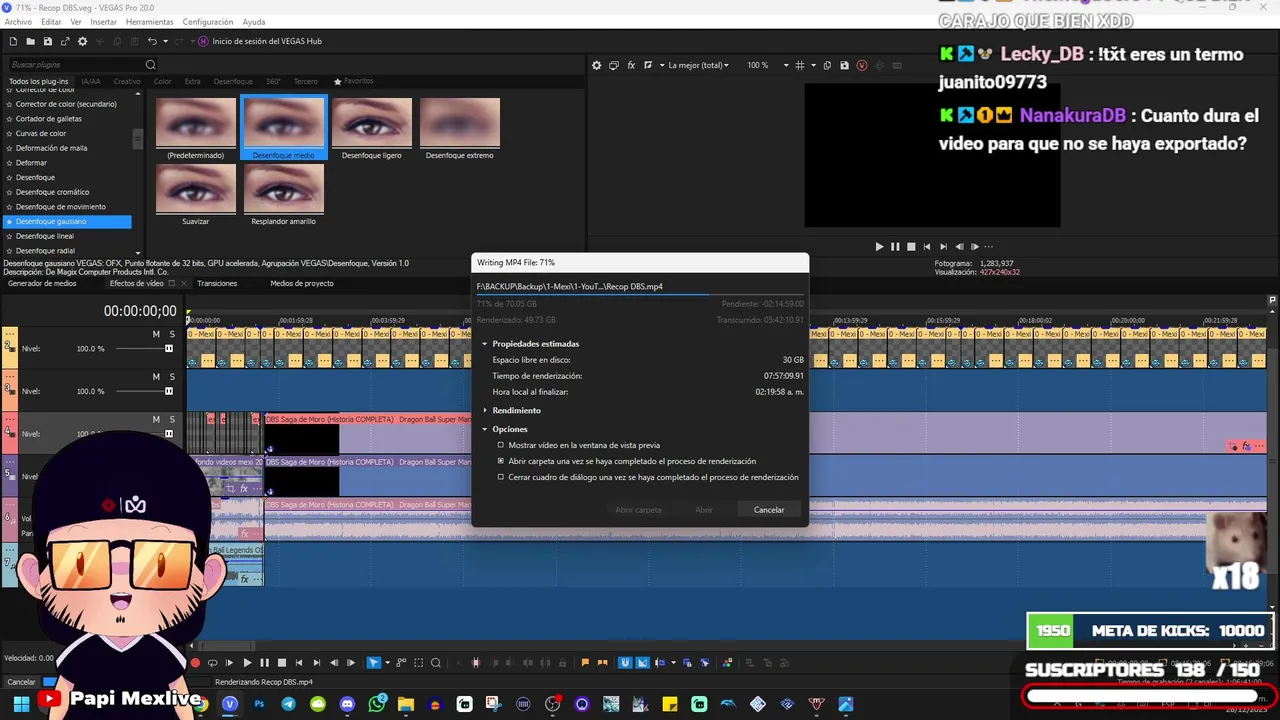Viewport: 1280px width, 720px height.
Task: Click the red circled V icon in preview toolbar
Action: (862, 65)
